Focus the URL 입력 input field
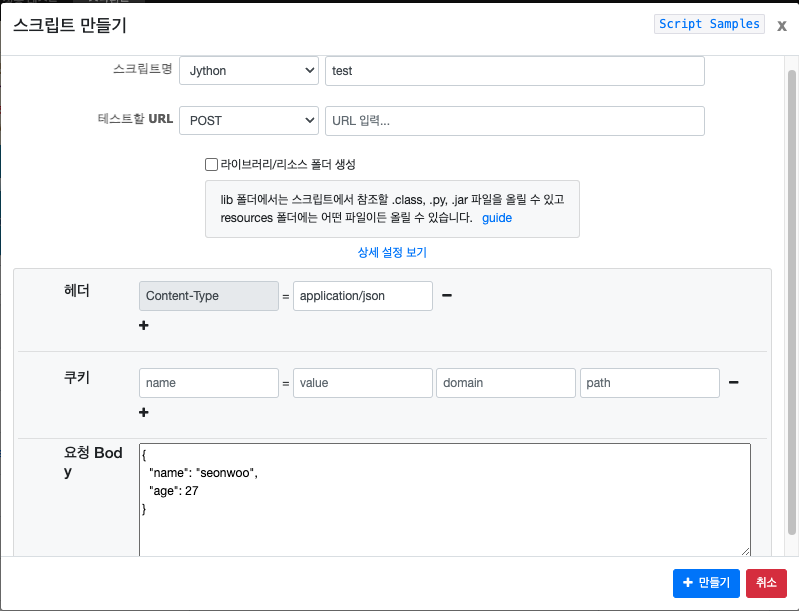This screenshot has width=799, height=611. click(x=515, y=121)
